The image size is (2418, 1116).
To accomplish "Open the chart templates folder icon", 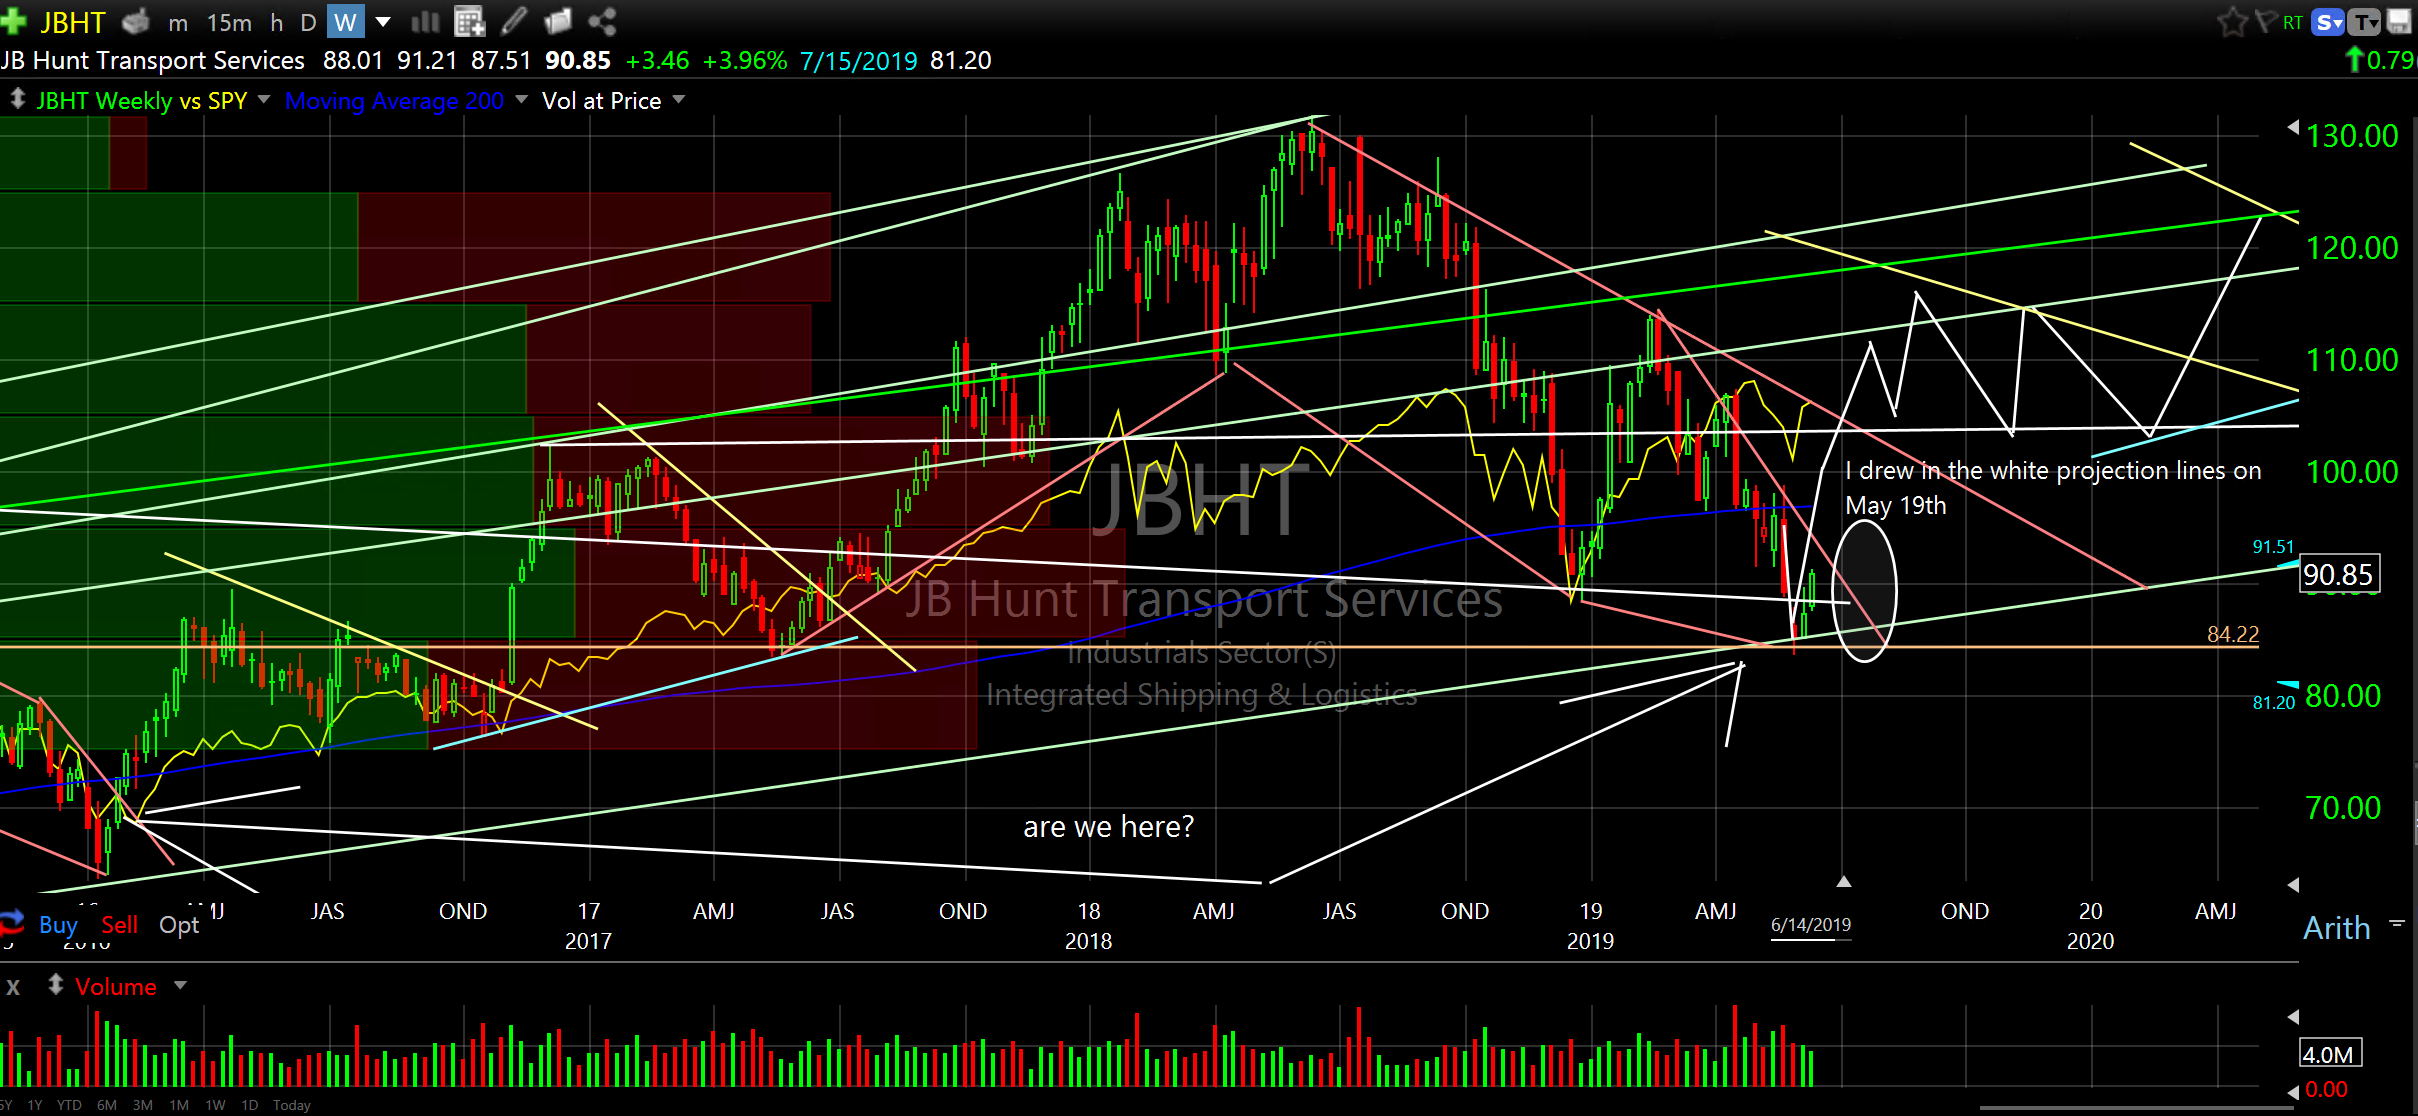I will point(558,21).
